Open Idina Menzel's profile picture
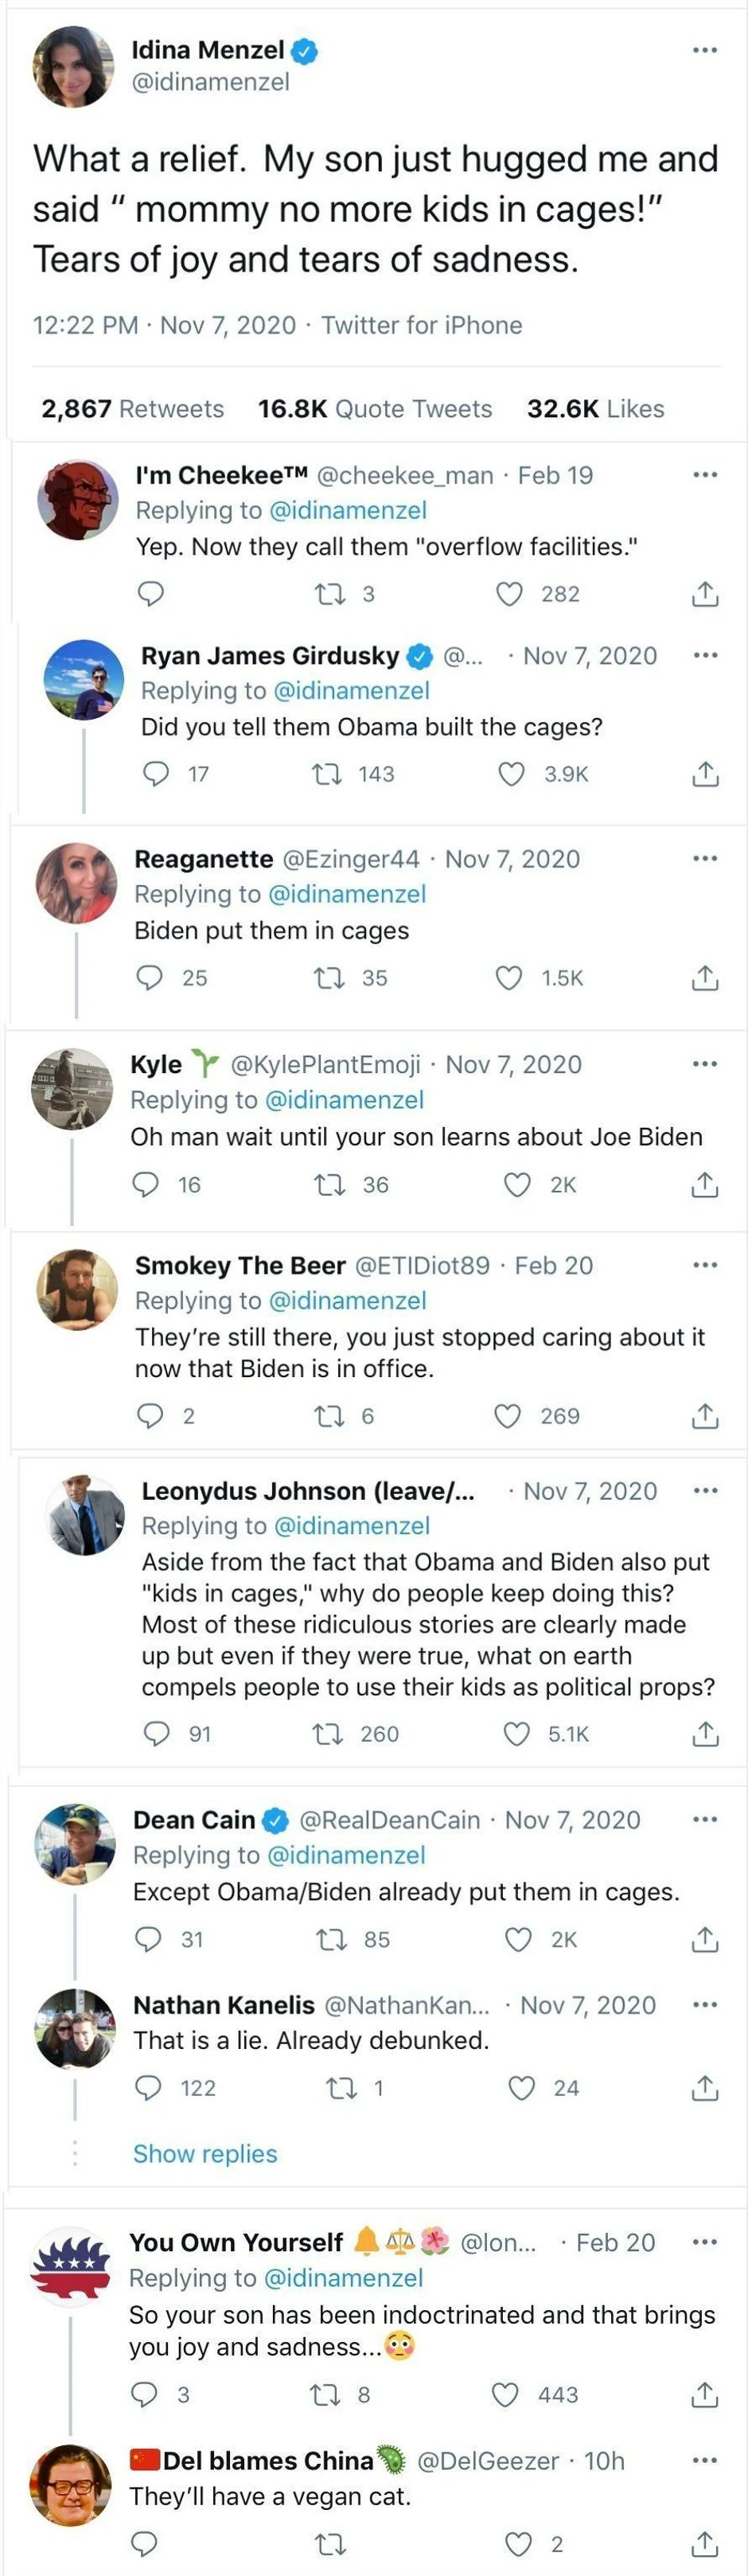Viewport: 748px width, 2576px height. tap(73, 66)
